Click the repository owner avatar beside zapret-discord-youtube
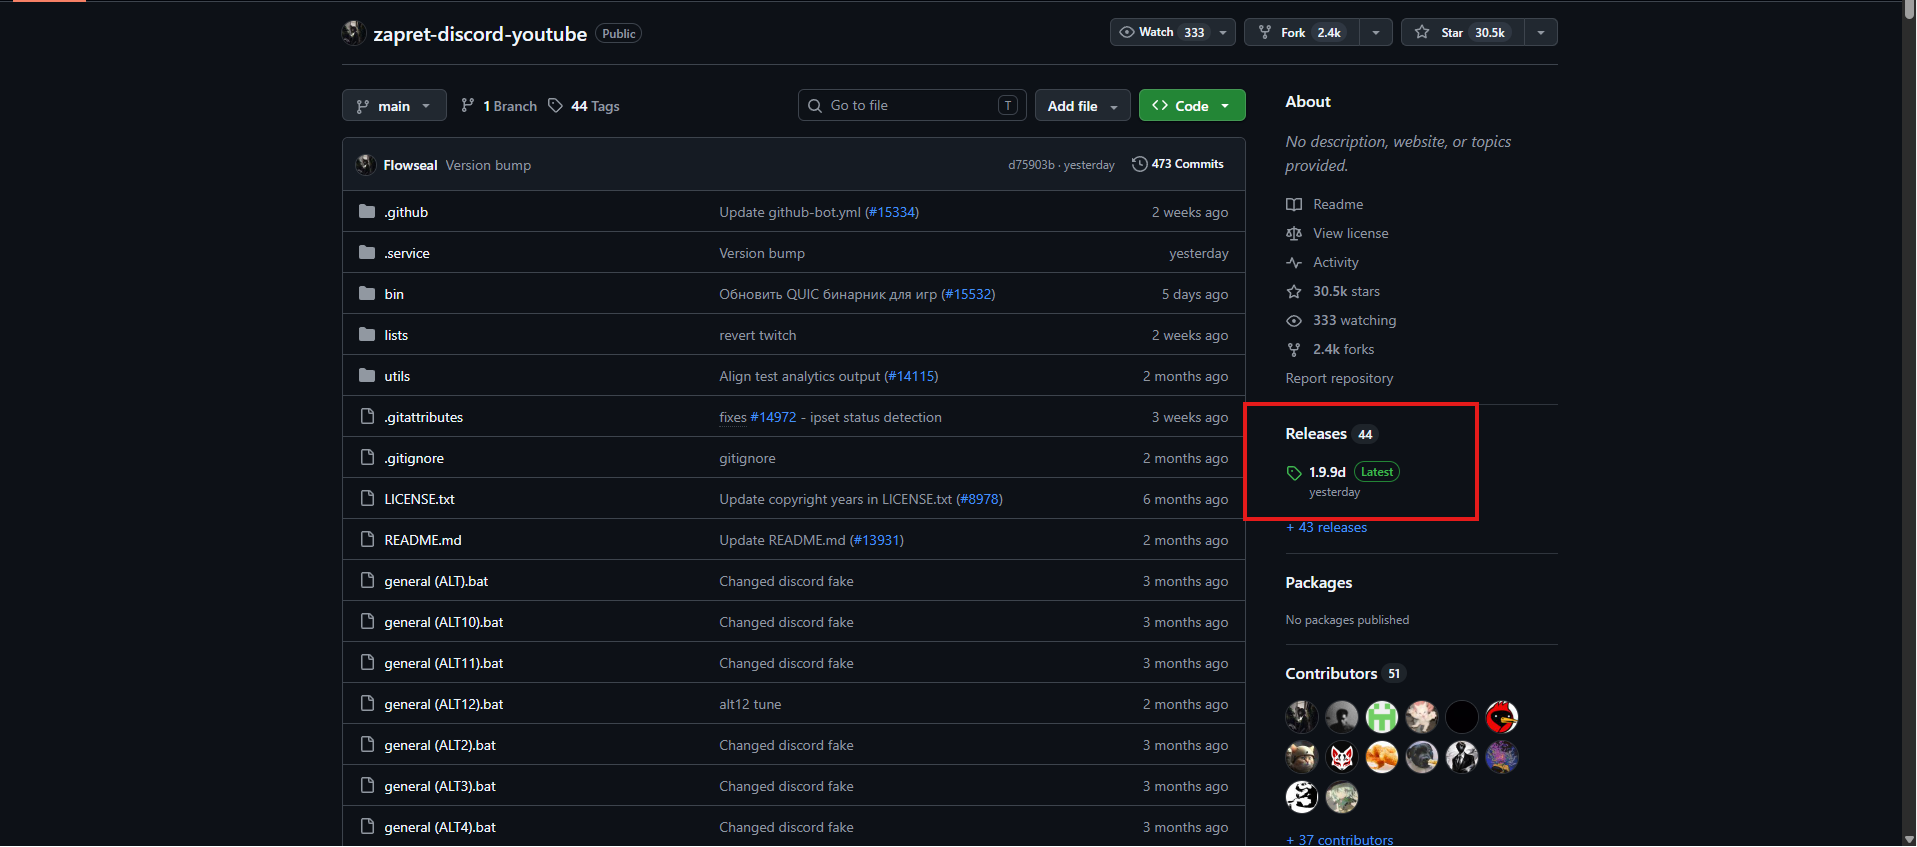The height and width of the screenshot is (847, 1917). coord(353,33)
